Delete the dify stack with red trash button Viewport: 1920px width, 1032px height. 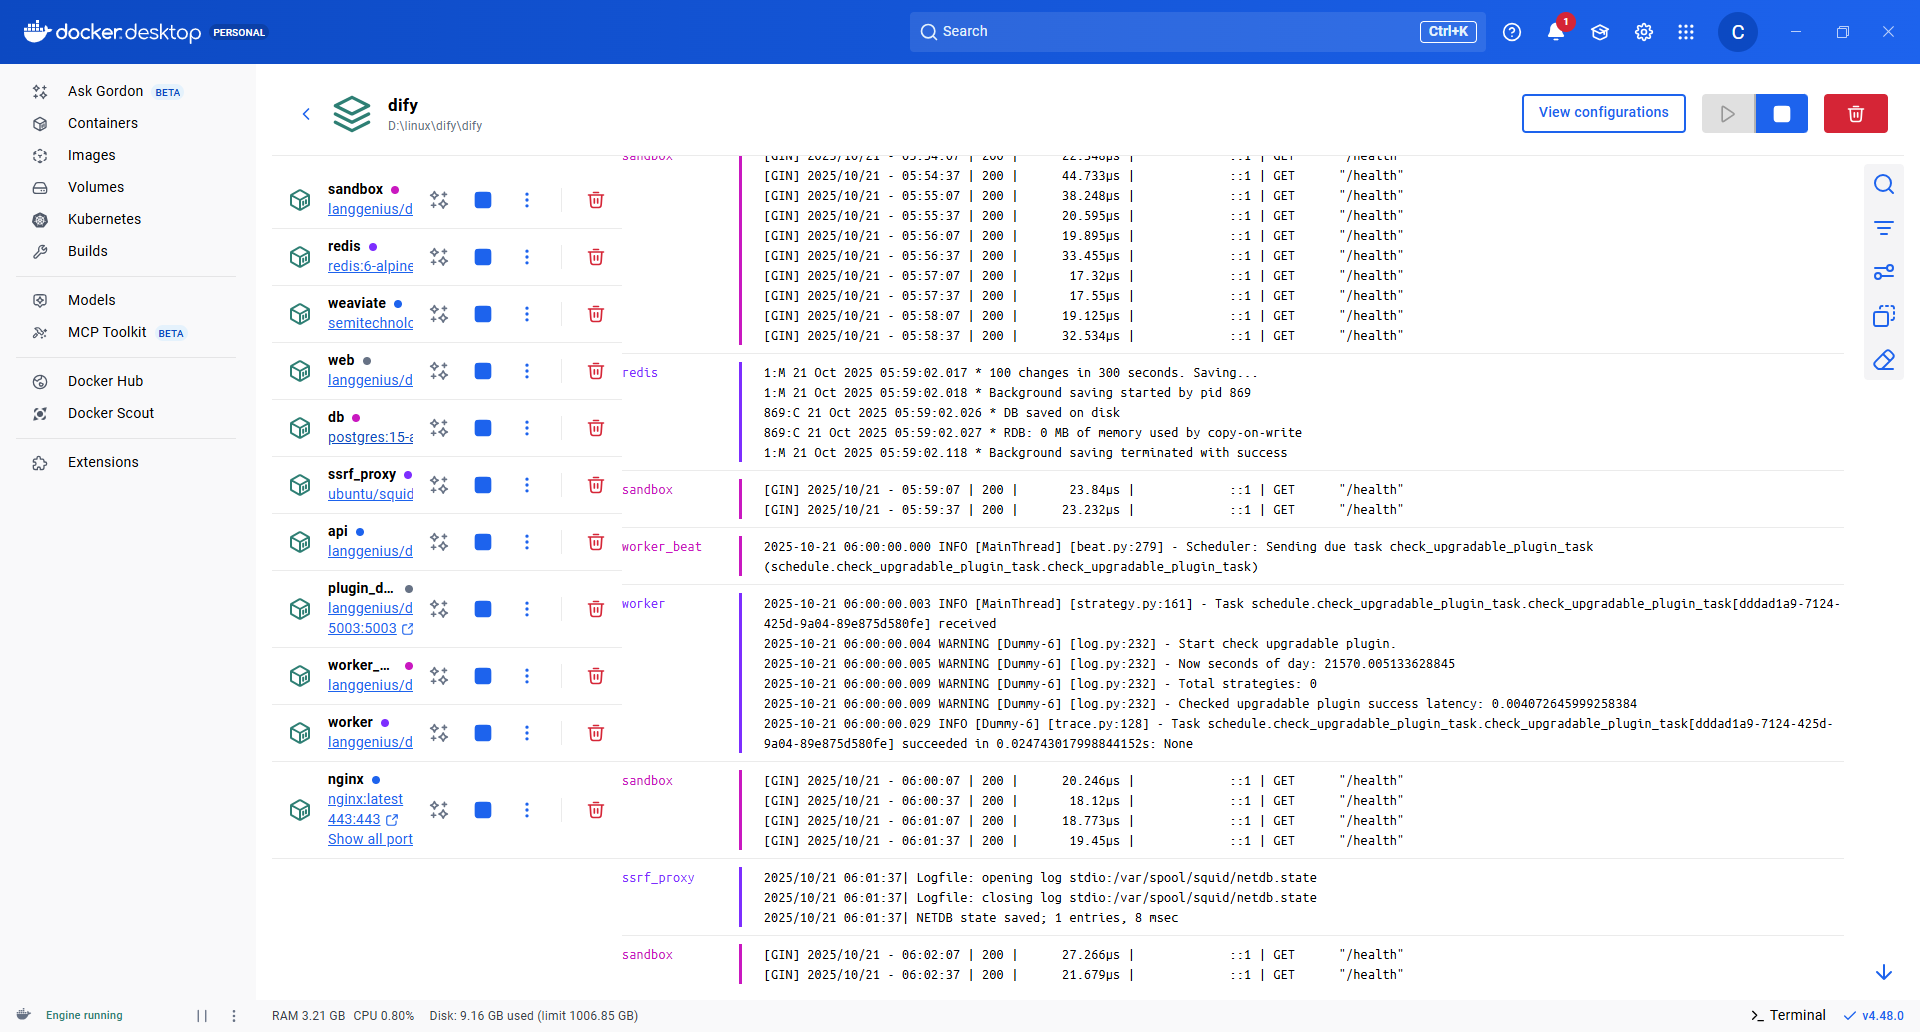pos(1855,114)
